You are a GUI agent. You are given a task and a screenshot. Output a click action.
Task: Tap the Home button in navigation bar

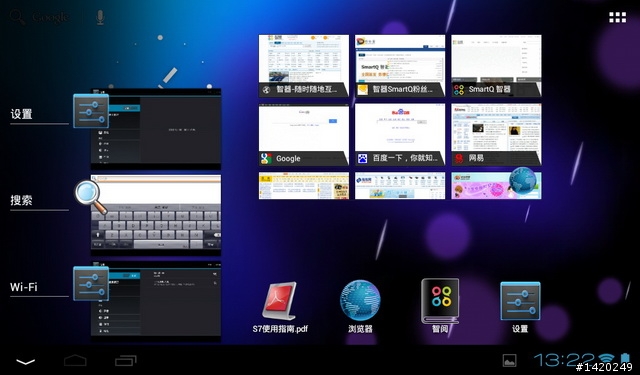[x=75, y=360]
